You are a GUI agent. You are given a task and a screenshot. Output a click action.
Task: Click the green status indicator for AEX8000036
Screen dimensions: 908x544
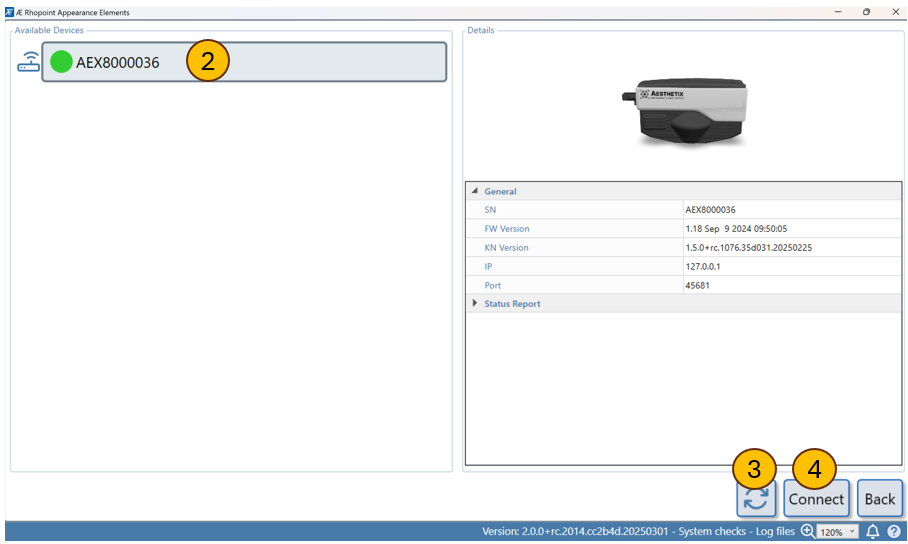pos(61,62)
